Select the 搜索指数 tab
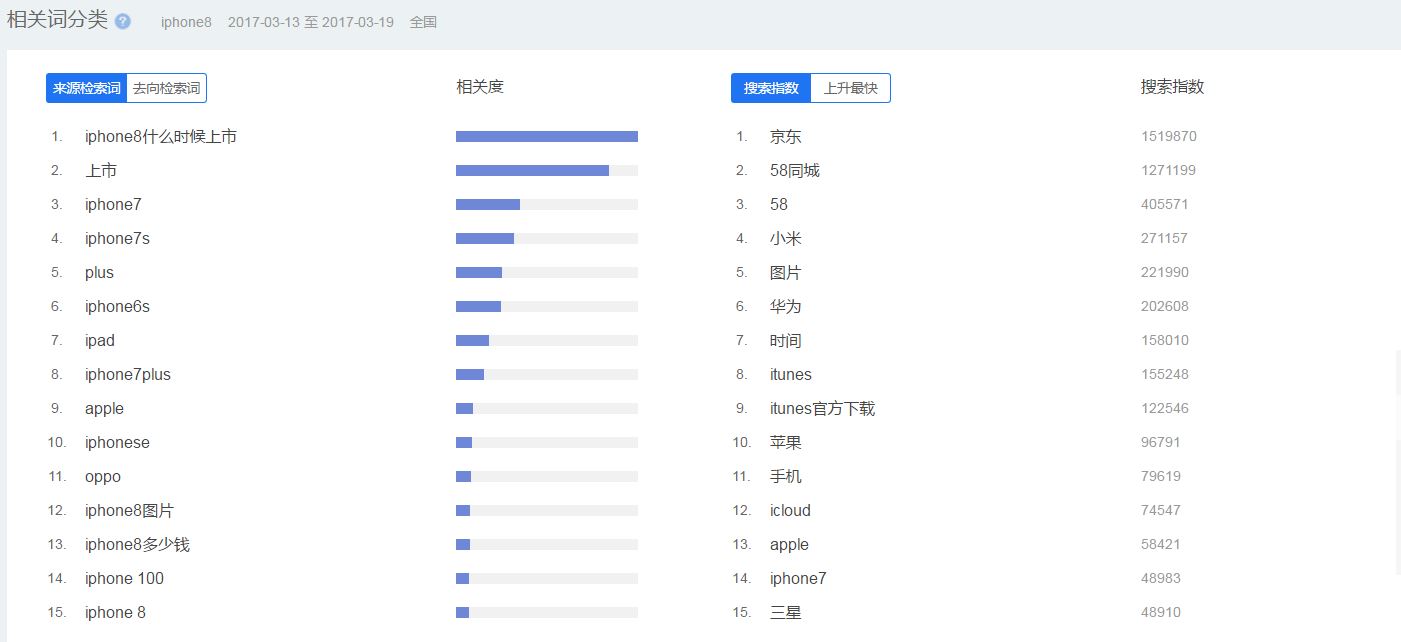This screenshot has height=642, width=1401. (768, 88)
